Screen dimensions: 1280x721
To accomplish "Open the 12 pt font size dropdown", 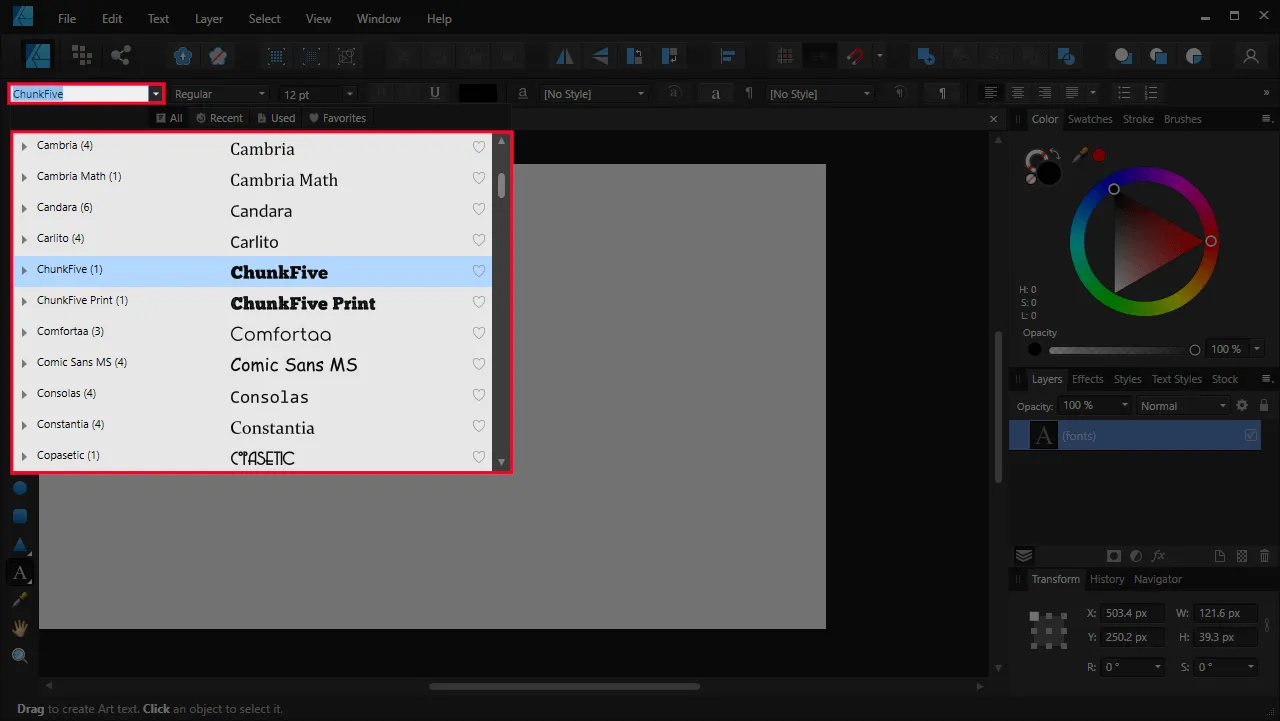I will pyautogui.click(x=348, y=94).
